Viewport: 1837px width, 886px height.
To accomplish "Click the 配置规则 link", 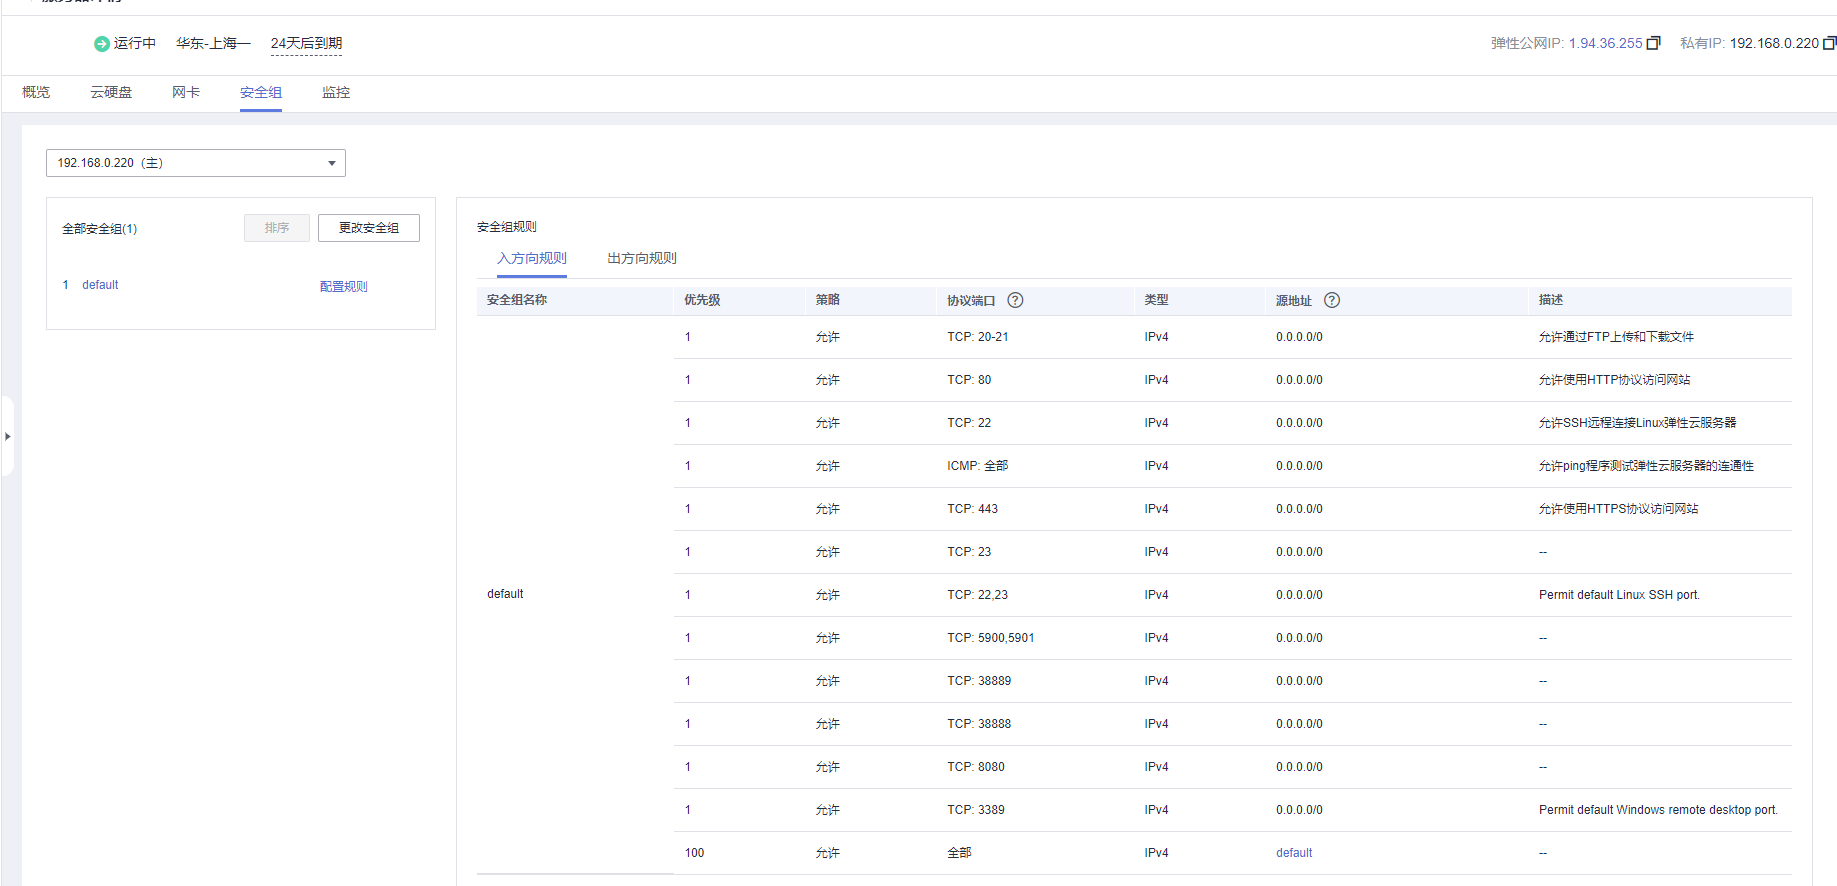I will [x=344, y=286].
